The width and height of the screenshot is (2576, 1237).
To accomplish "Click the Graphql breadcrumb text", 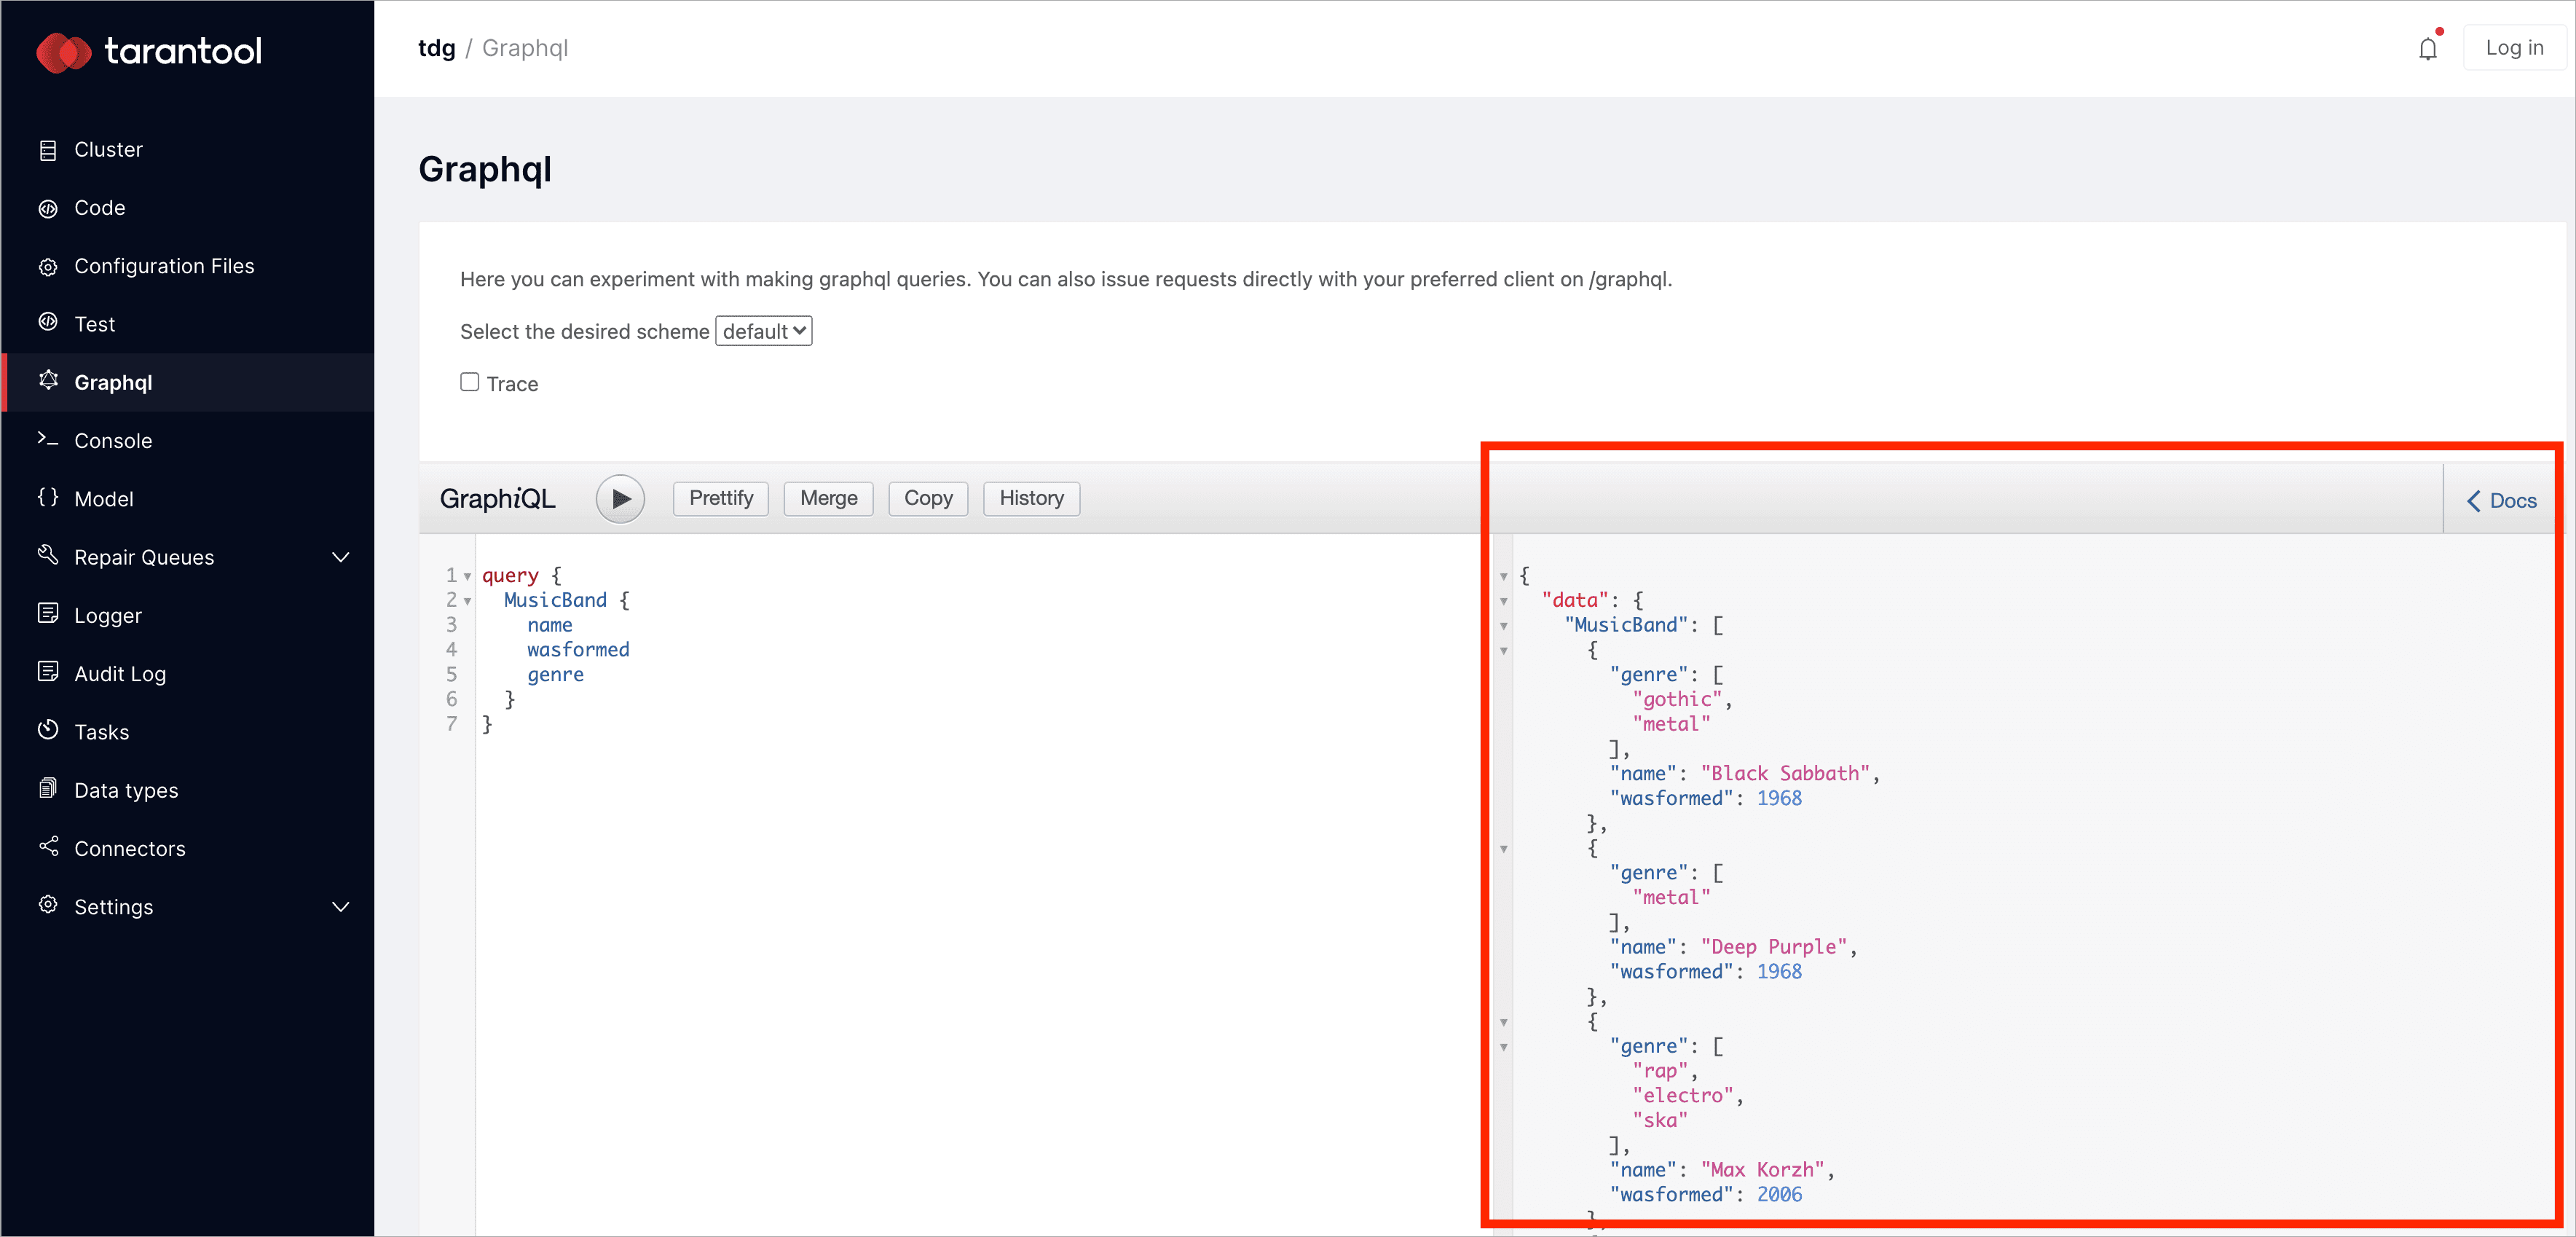I will point(525,48).
